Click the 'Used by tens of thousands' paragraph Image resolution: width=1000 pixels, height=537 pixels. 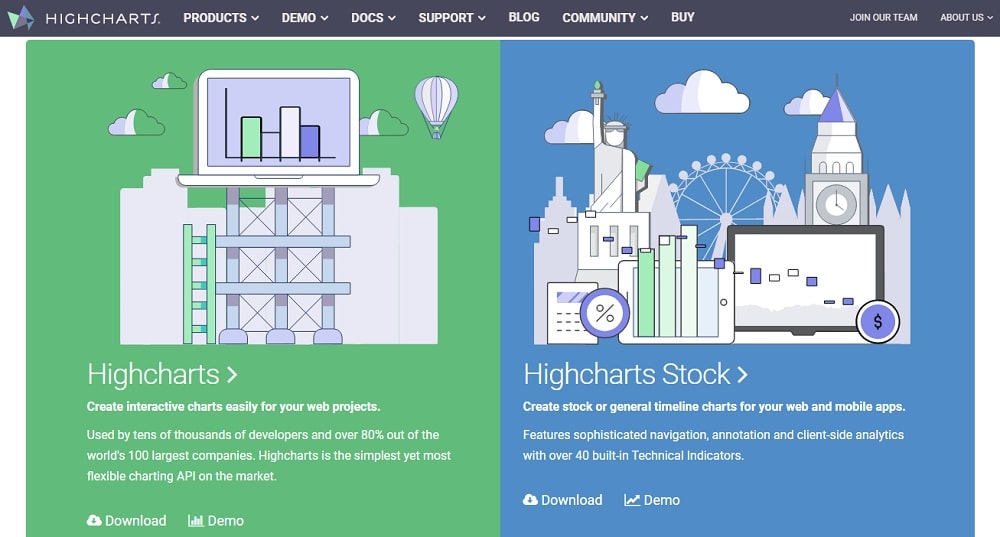(268, 455)
